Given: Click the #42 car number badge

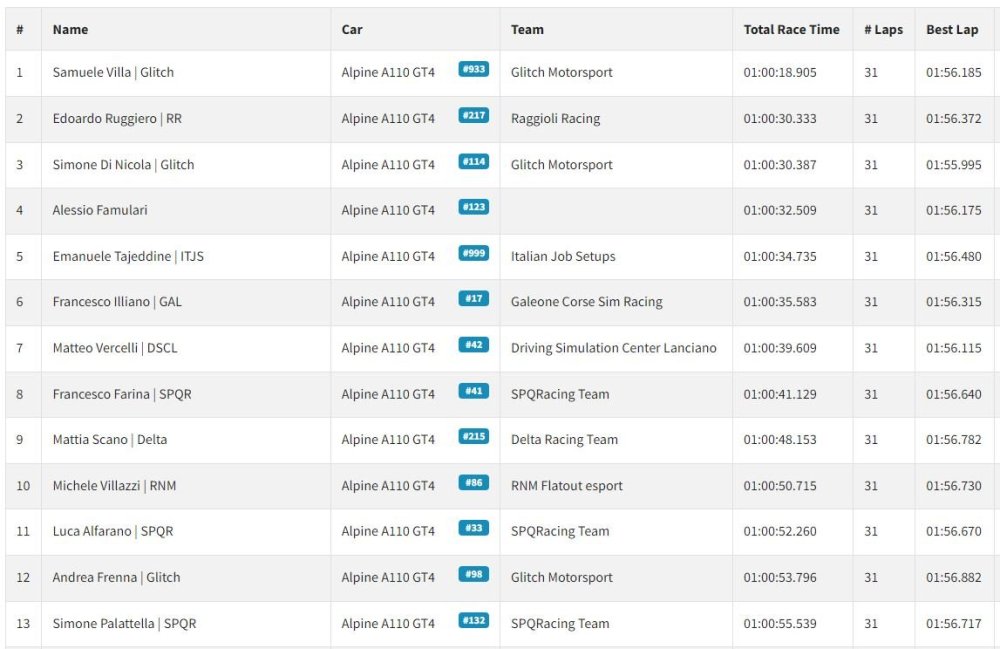Looking at the screenshot, I should (473, 345).
